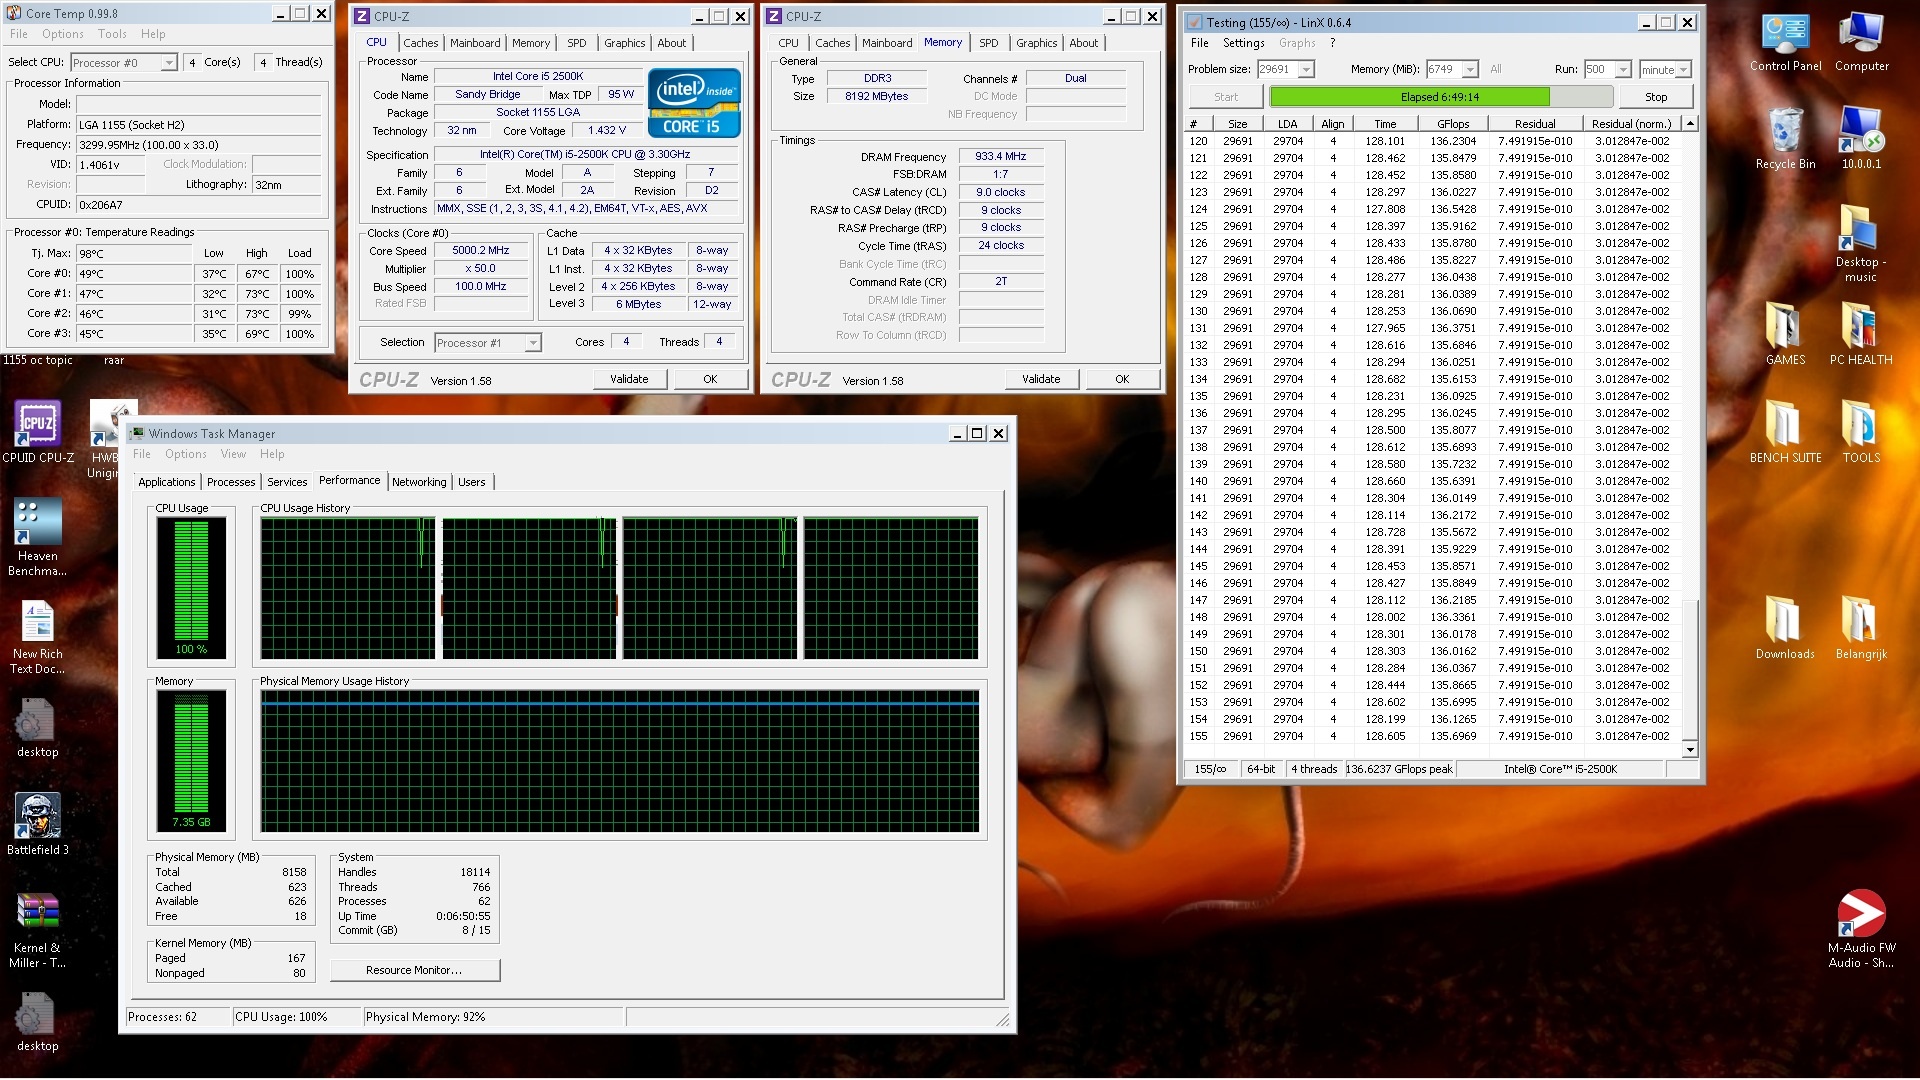This screenshot has height=1080, width=1920.
Task: Open the Graphics tab in CPU-Z Memory window
Action: pos(1036,43)
